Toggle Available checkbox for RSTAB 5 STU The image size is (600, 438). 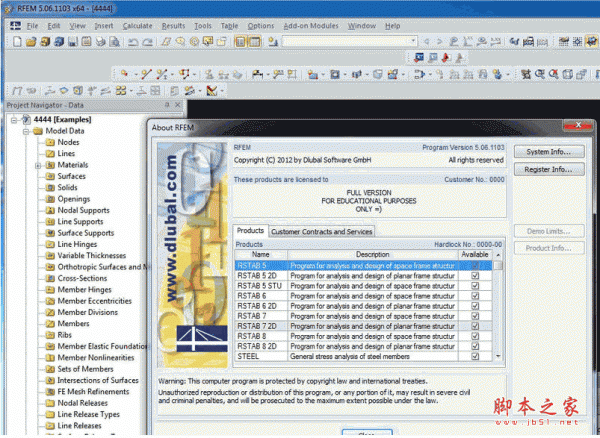click(x=475, y=286)
